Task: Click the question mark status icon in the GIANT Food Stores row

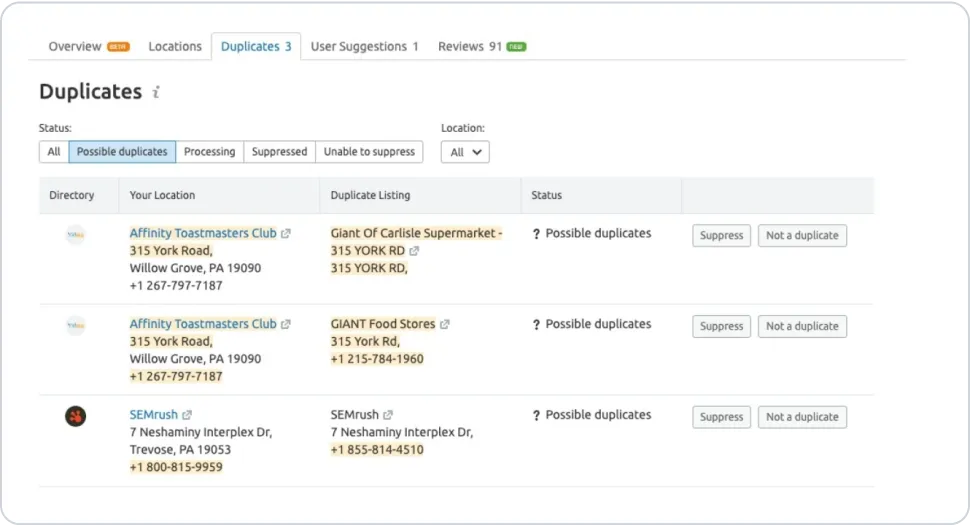Action: click(536, 325)
